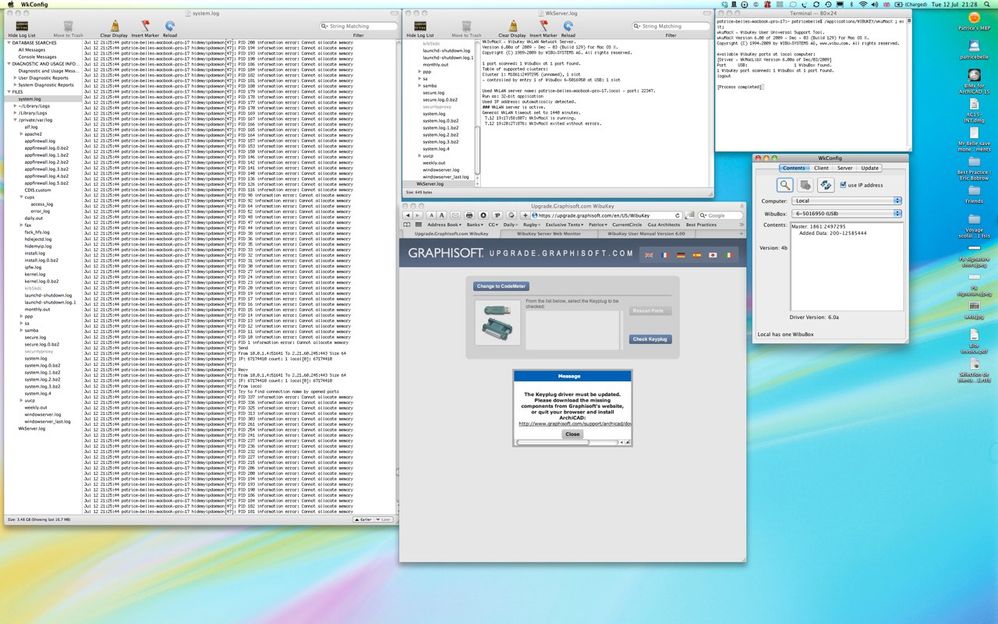The image size is (998, 624).
Task: Switch to the Update tab in WkConfig
Action: point(870,168)
